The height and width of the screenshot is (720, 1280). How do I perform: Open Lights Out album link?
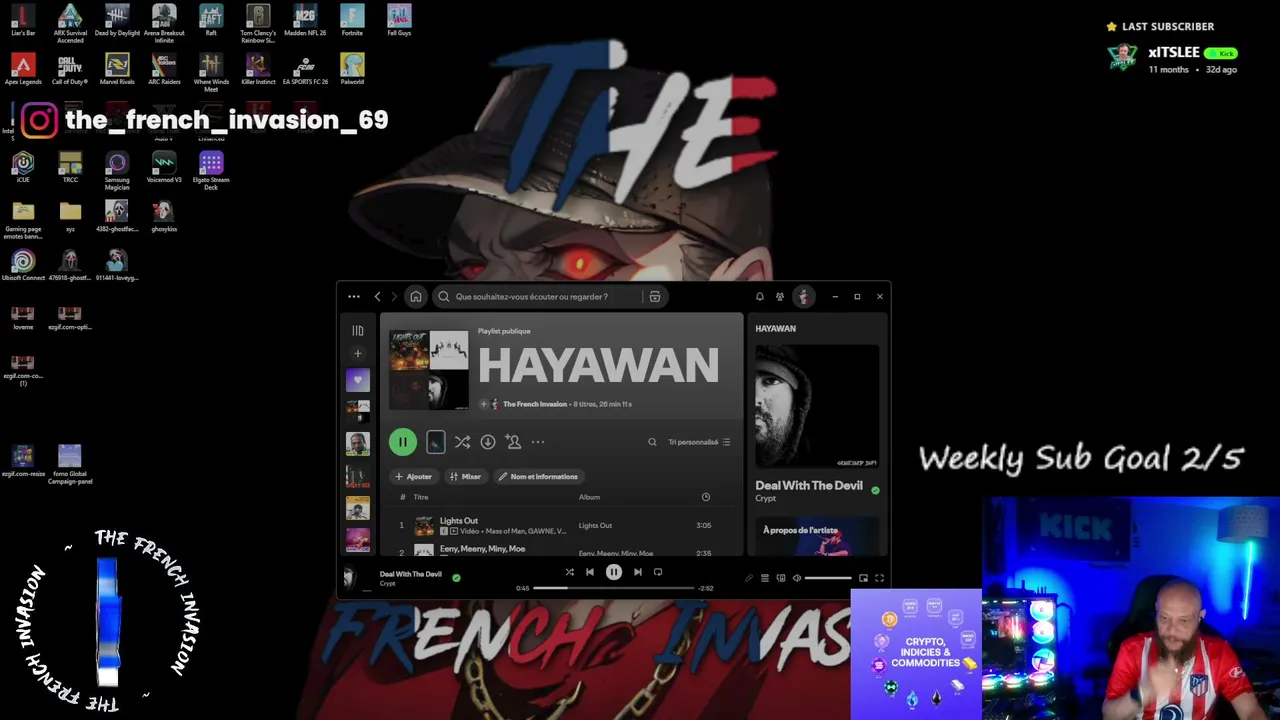point(595,526)
